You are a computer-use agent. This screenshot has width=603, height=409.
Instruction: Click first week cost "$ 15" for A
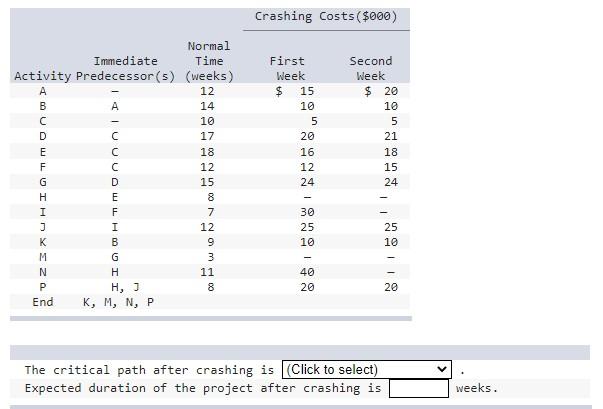click(295, 91)
